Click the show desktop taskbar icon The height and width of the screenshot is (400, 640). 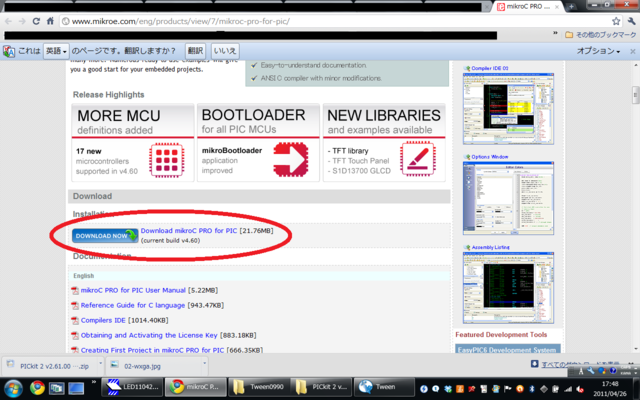coord(76,387)
